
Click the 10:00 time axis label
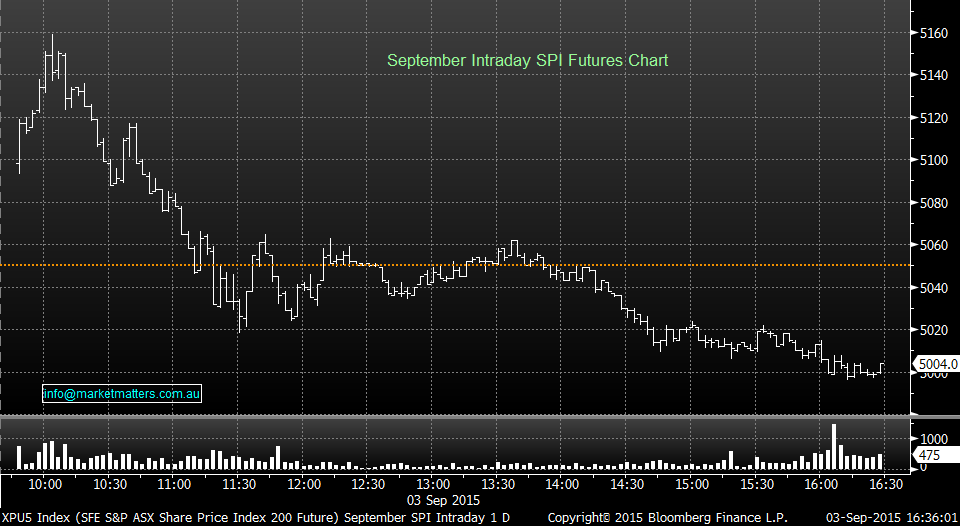(45, 484)
